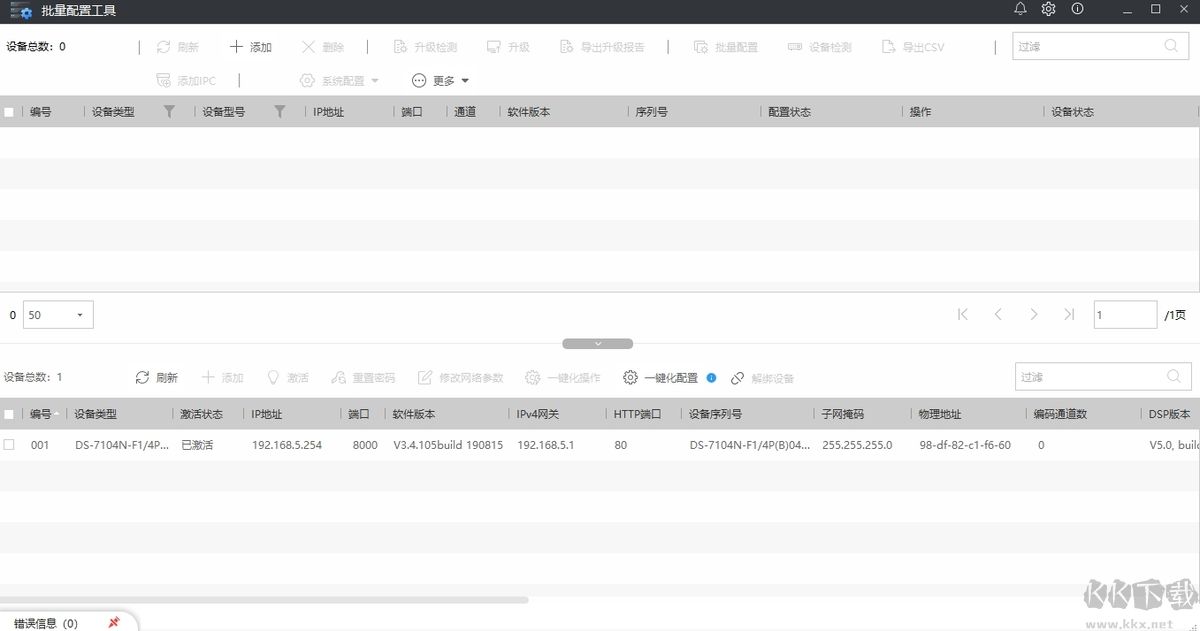Image resolution: width=1200 pixels, height=631 pixels.
Task: Check the checkbox for device 001
Action: tap(9, 445)
